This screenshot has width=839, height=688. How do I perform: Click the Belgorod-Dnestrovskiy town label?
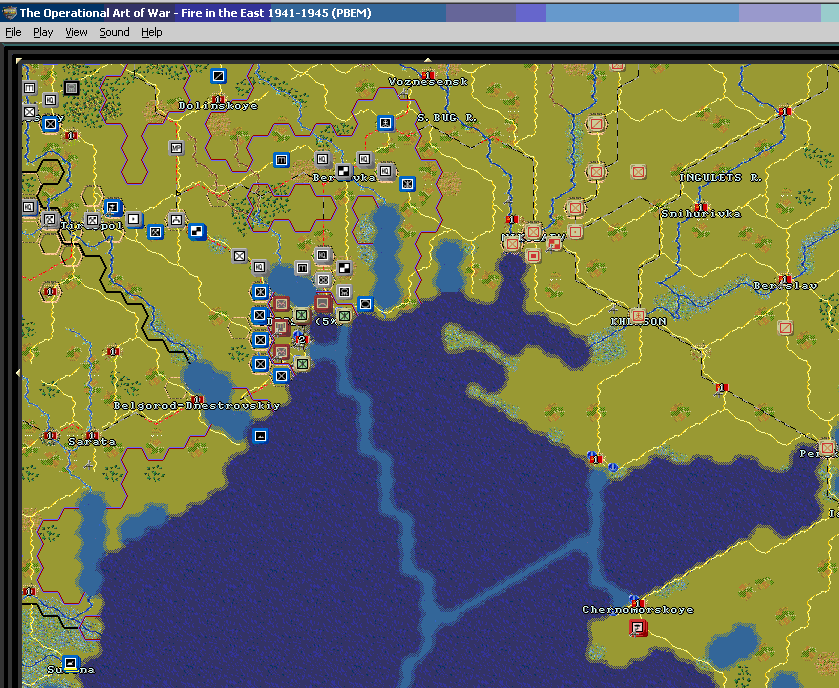pos(196,406)
